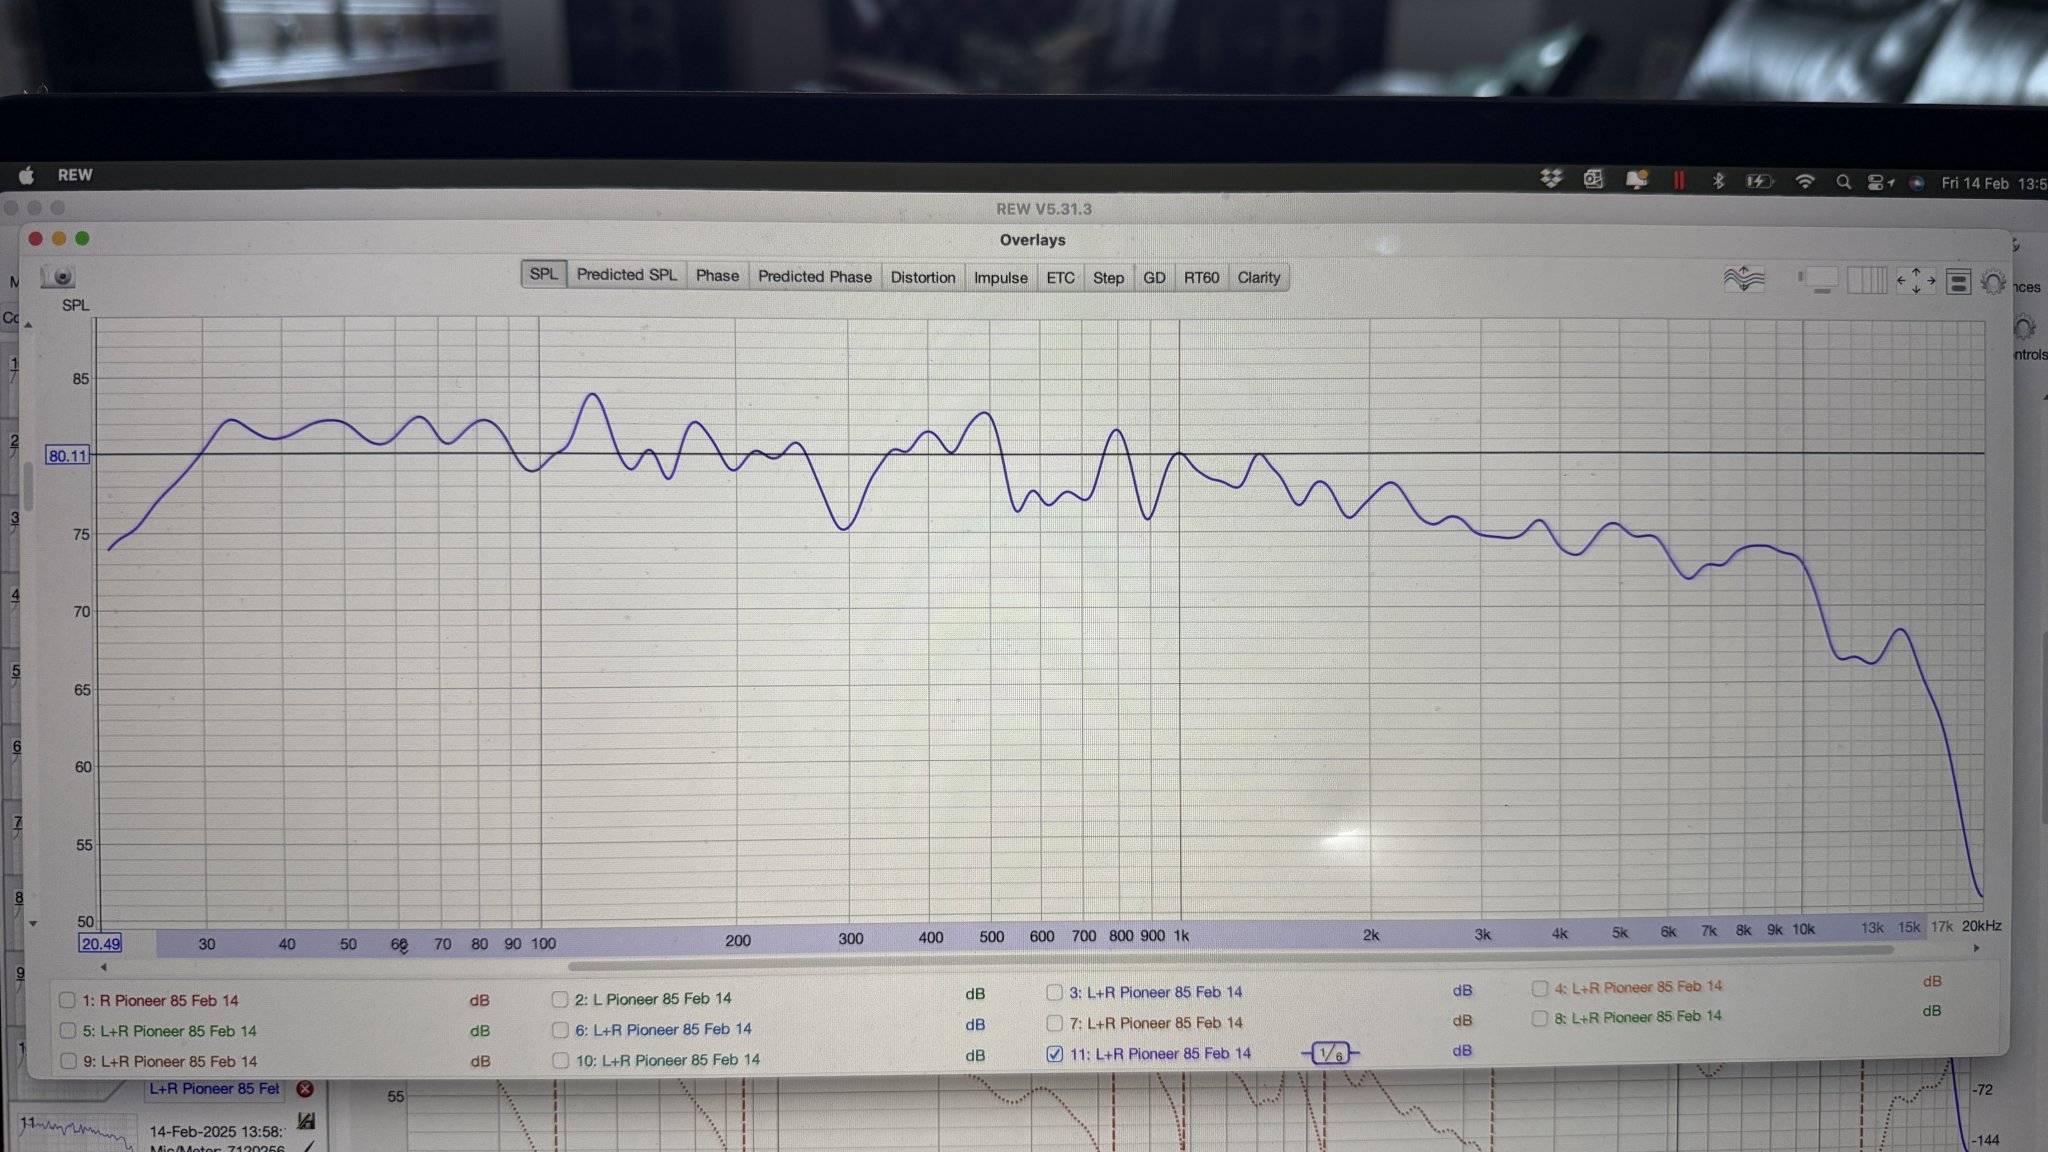The width and height of the screenshot is (2048, 1152).
Task: Click the red bars menu bar icon
Action: 1678,181
